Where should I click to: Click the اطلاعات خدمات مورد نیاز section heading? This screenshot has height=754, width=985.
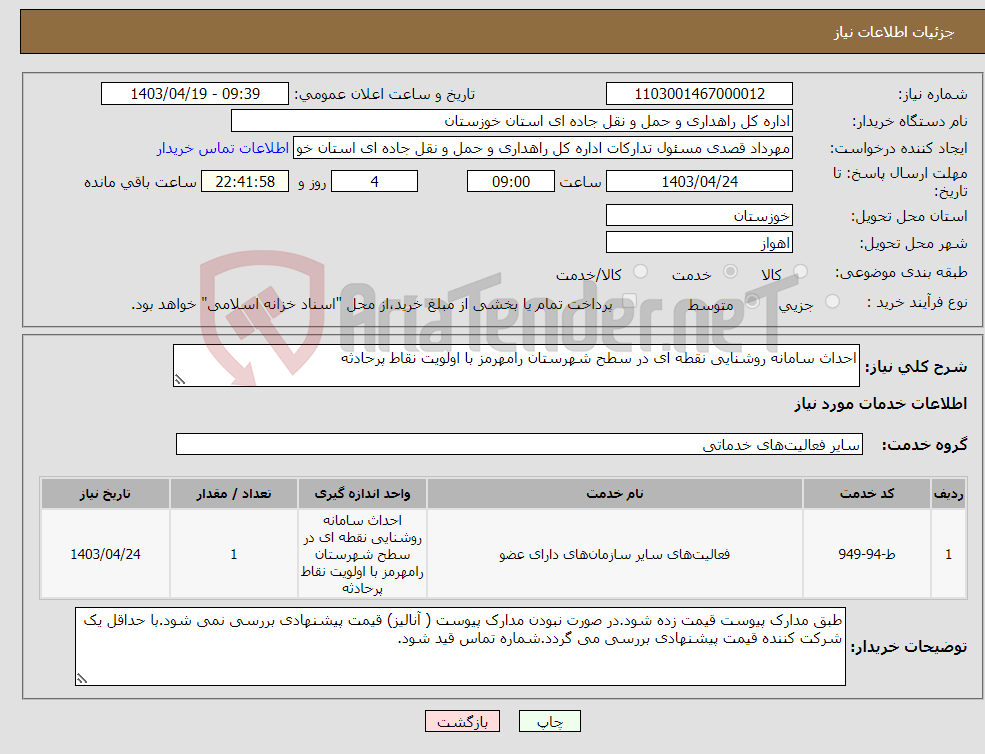(881, 403)
